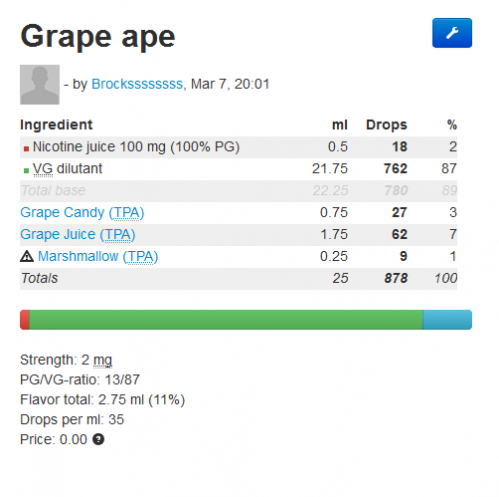The height and width of the screenshot is (497, 499).
Task: Click the VG abbreviation in VG dilutant
Action: coord(43,169)
